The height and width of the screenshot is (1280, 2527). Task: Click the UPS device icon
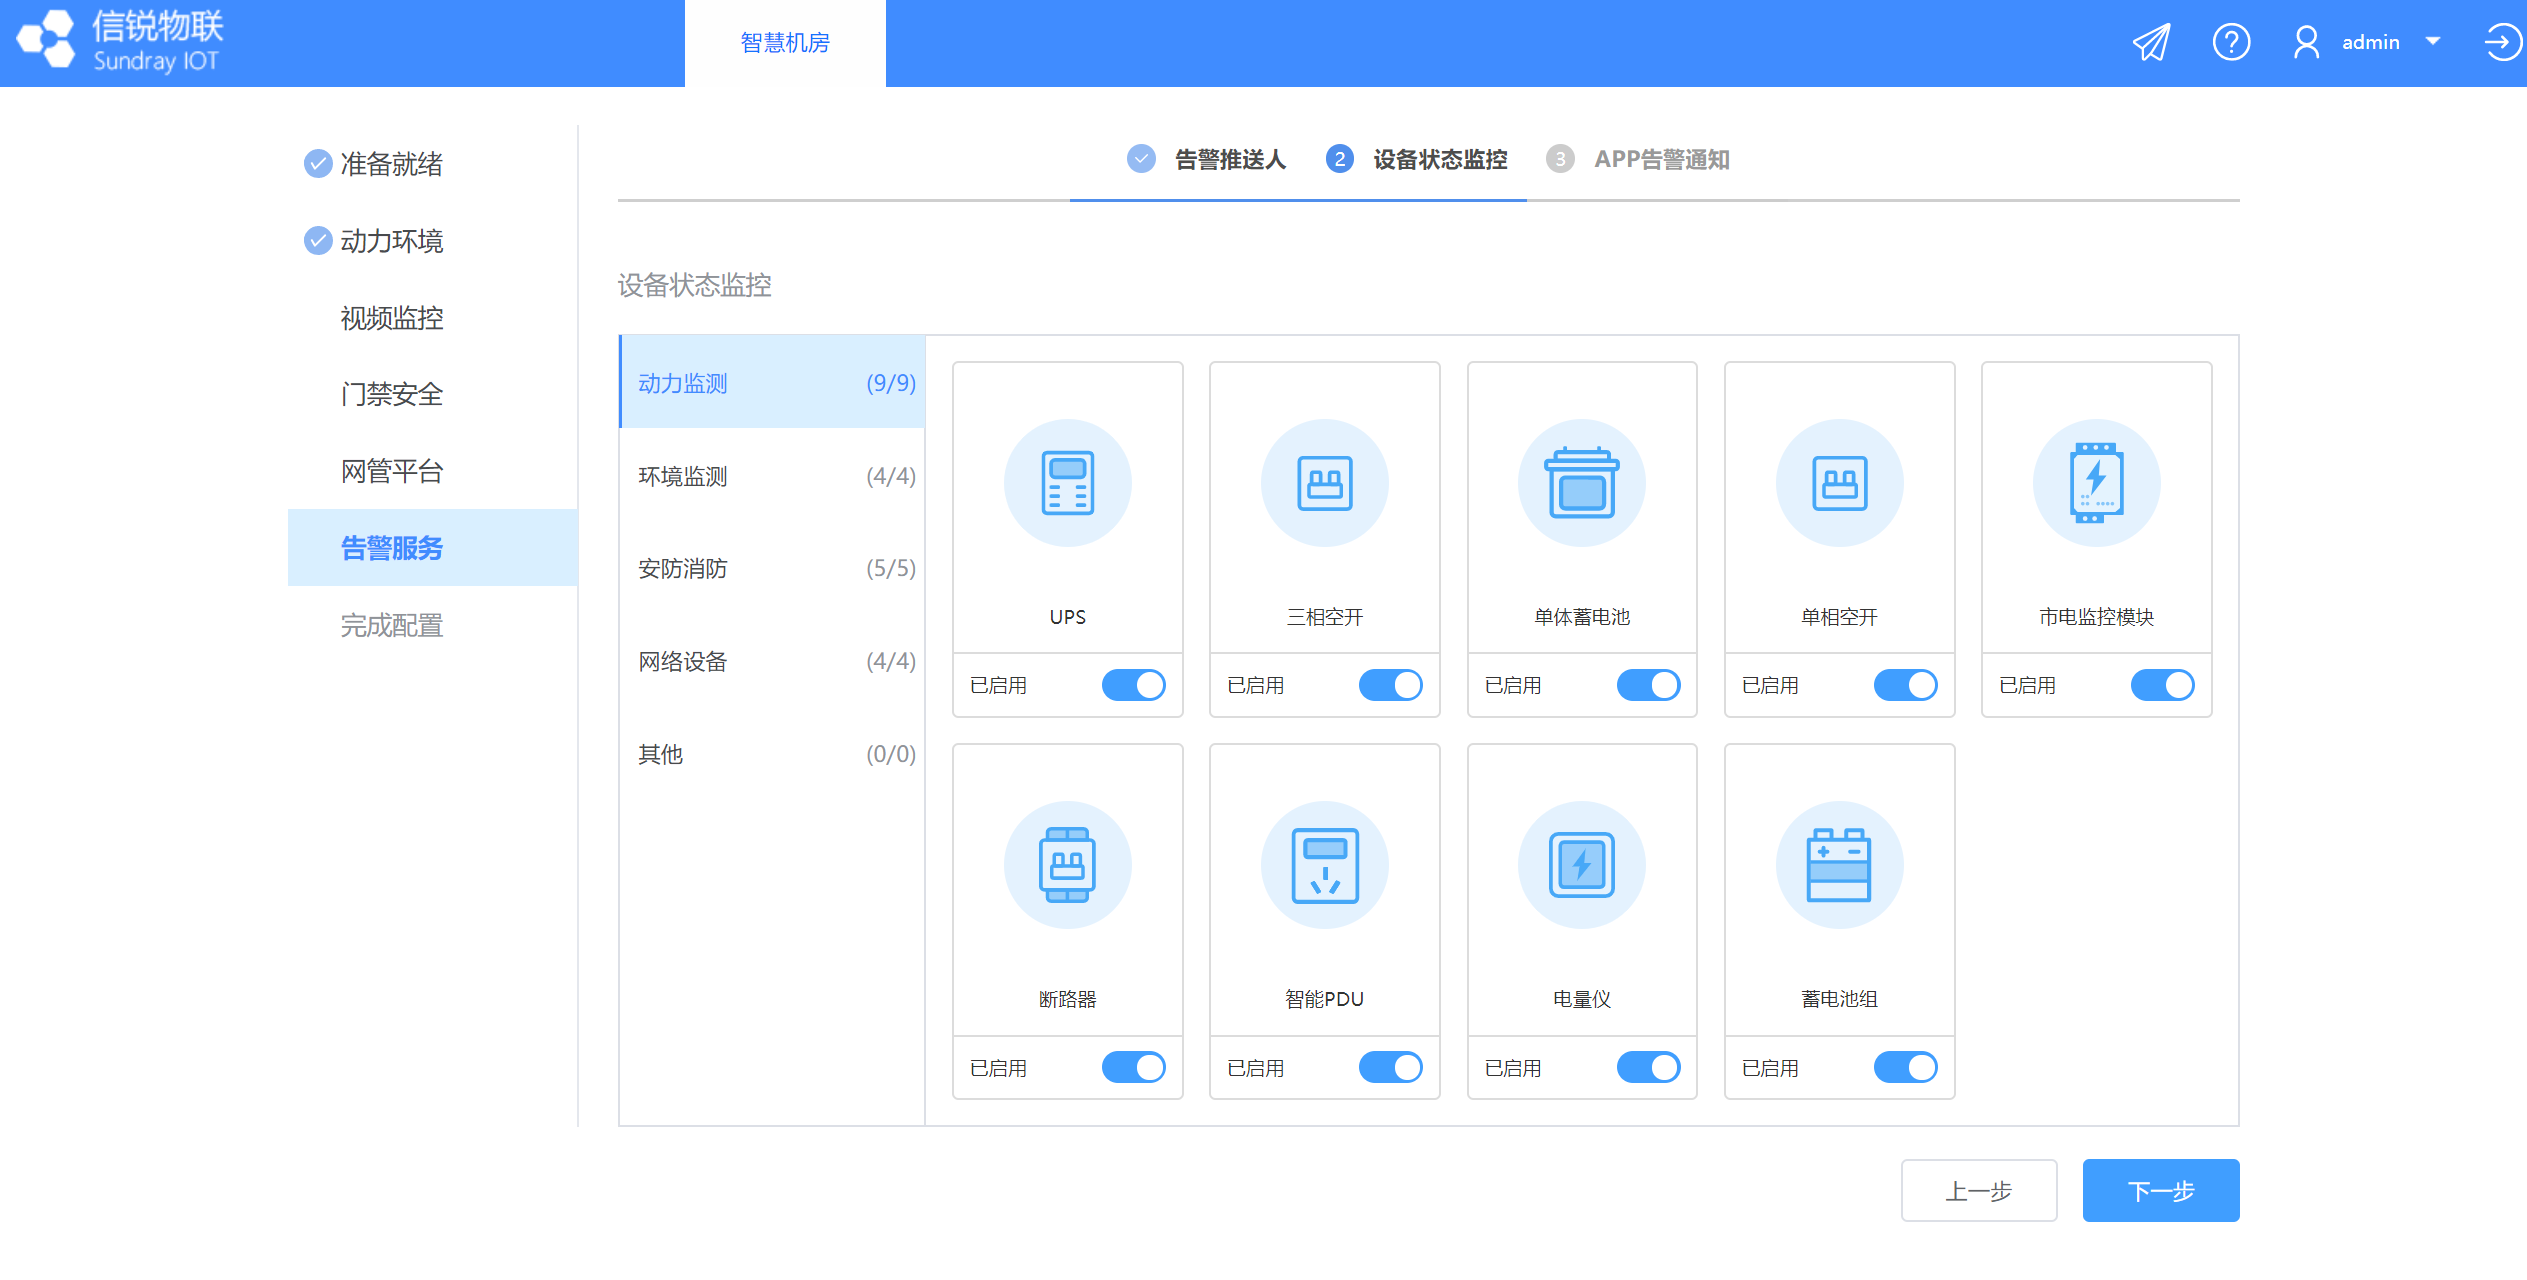point(1067,483)
